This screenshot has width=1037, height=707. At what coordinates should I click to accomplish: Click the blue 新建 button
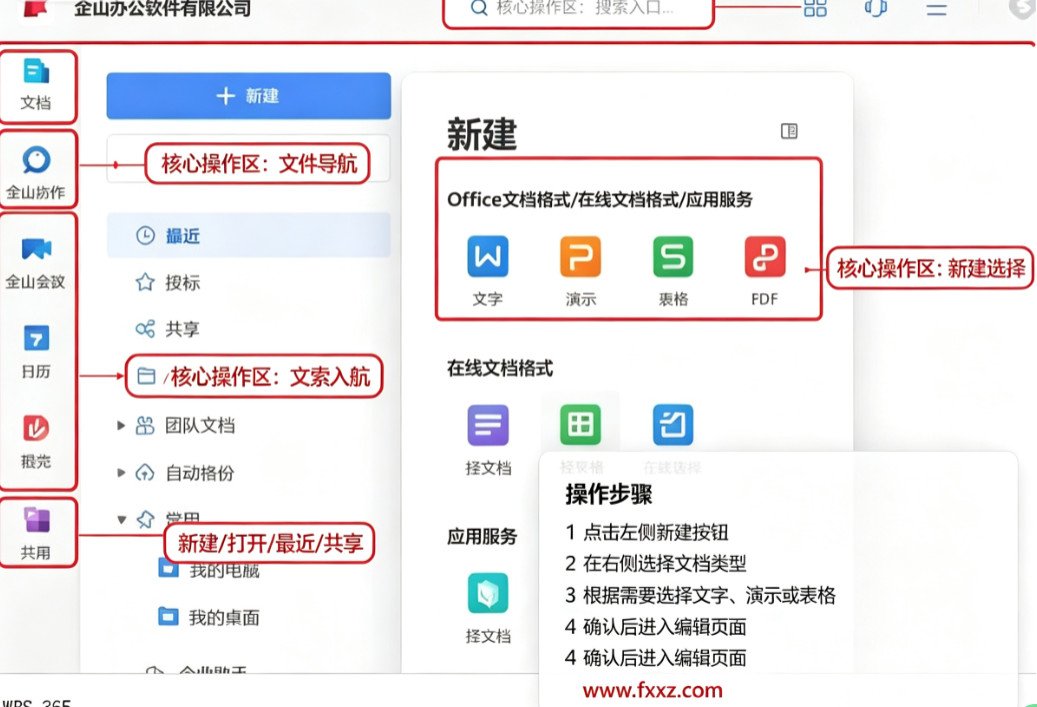click(x=249, y=96)
